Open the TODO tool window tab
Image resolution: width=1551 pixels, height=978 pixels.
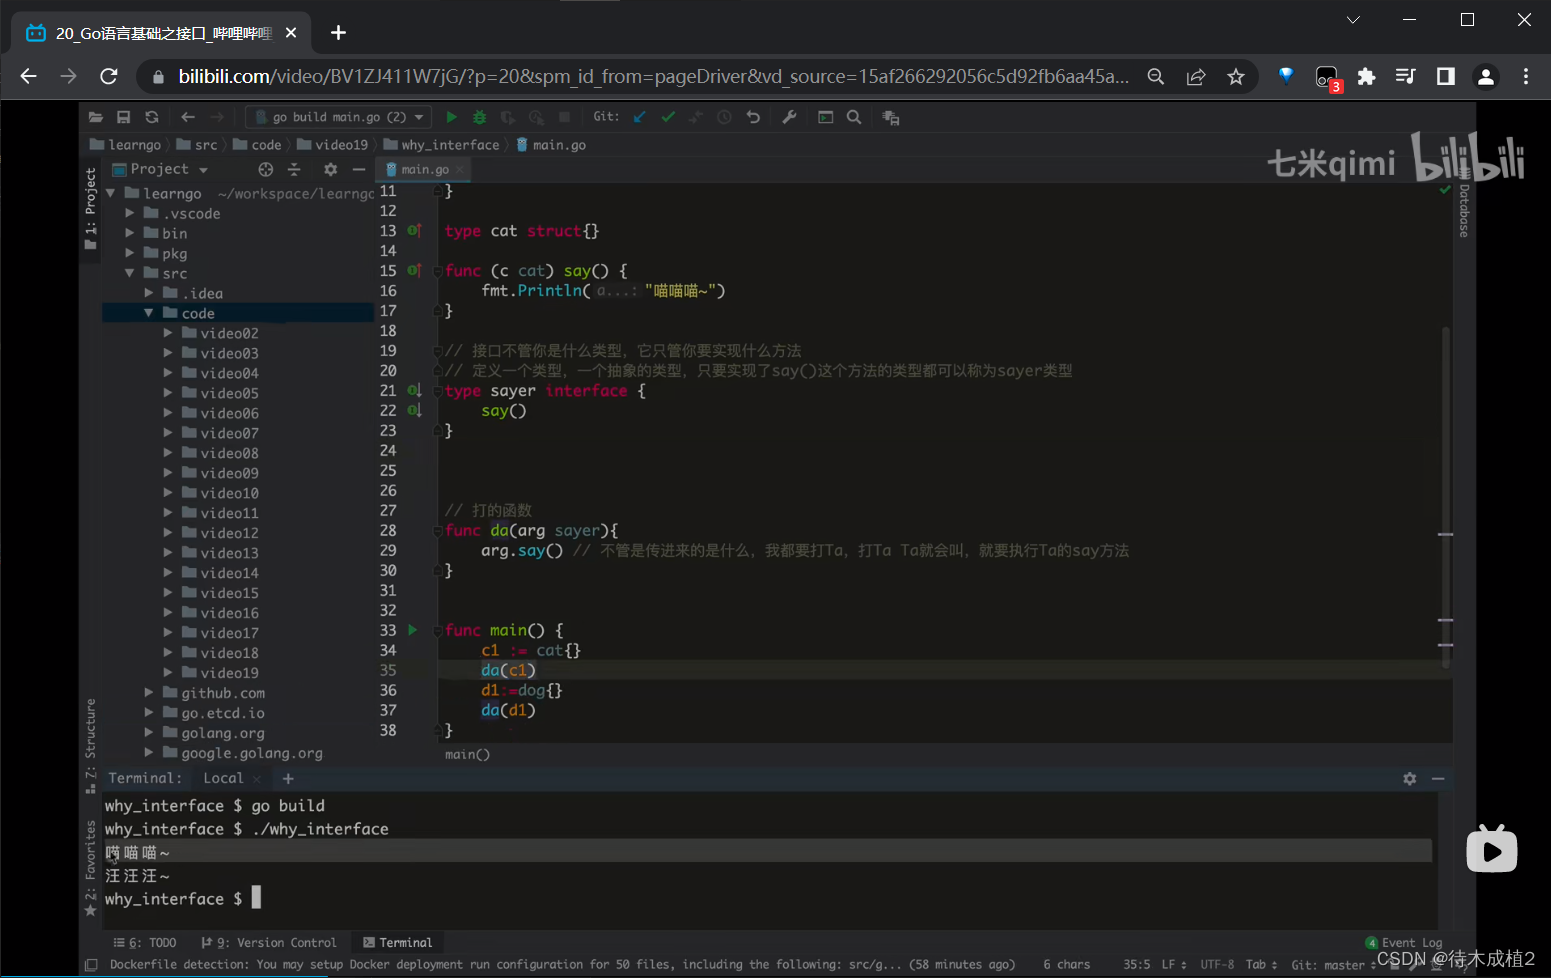pos(145,942)
